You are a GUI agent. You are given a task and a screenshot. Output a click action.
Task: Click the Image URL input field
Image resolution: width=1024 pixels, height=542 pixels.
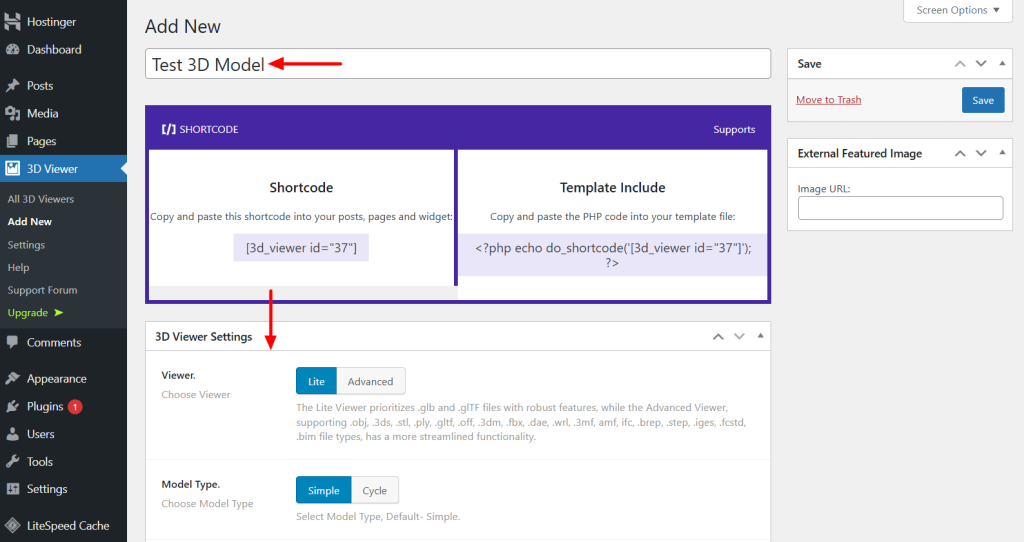tap(901, 208)
